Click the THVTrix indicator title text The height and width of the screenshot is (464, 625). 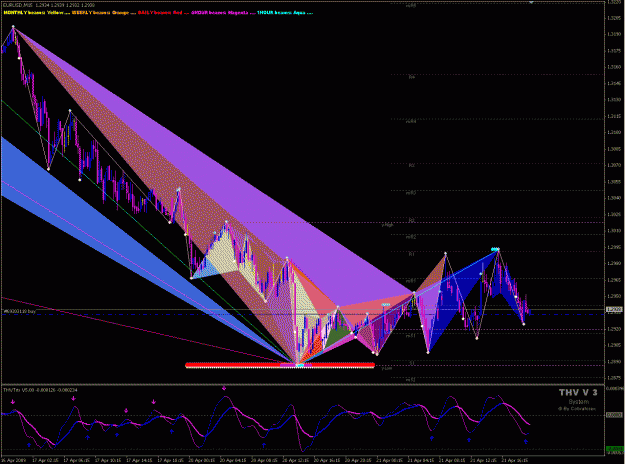click(x=40, y=389)
